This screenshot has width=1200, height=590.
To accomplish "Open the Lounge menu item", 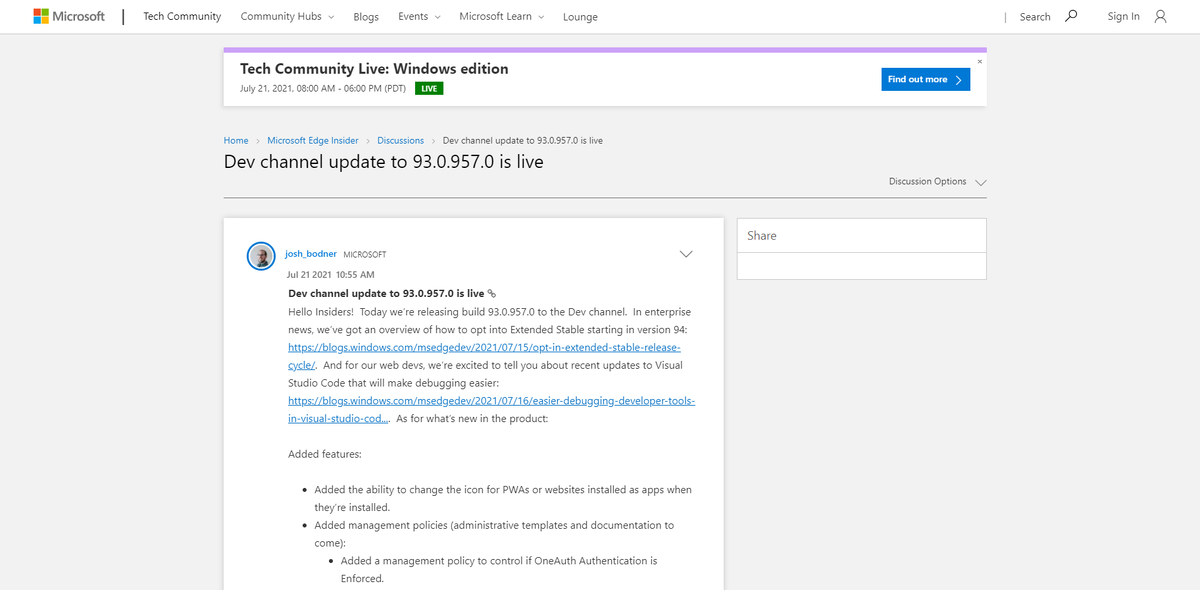I will click(x=580, y=17).
